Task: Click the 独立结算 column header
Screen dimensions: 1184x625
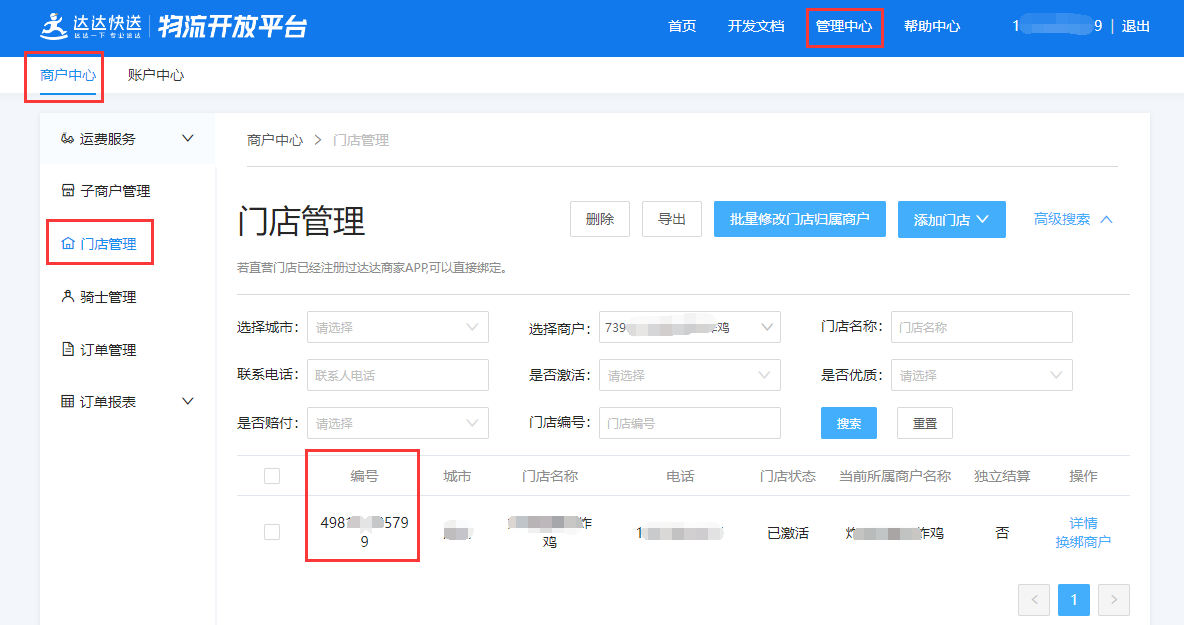Action: pos(1002,476)
